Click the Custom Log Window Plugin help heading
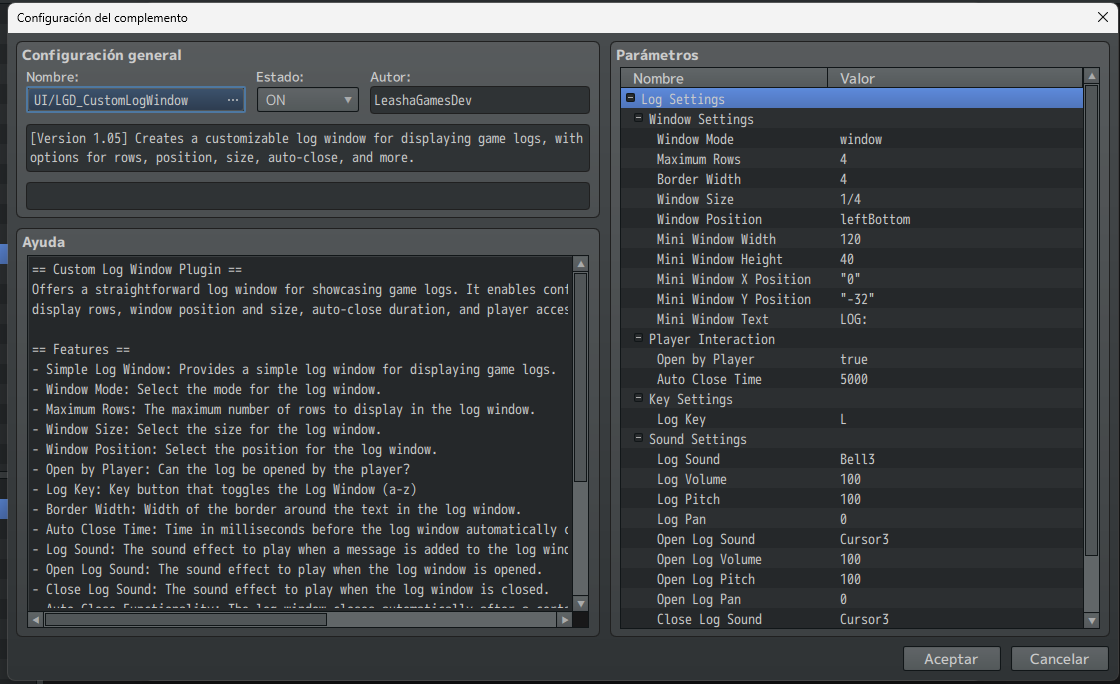 (x=137, y=269)
